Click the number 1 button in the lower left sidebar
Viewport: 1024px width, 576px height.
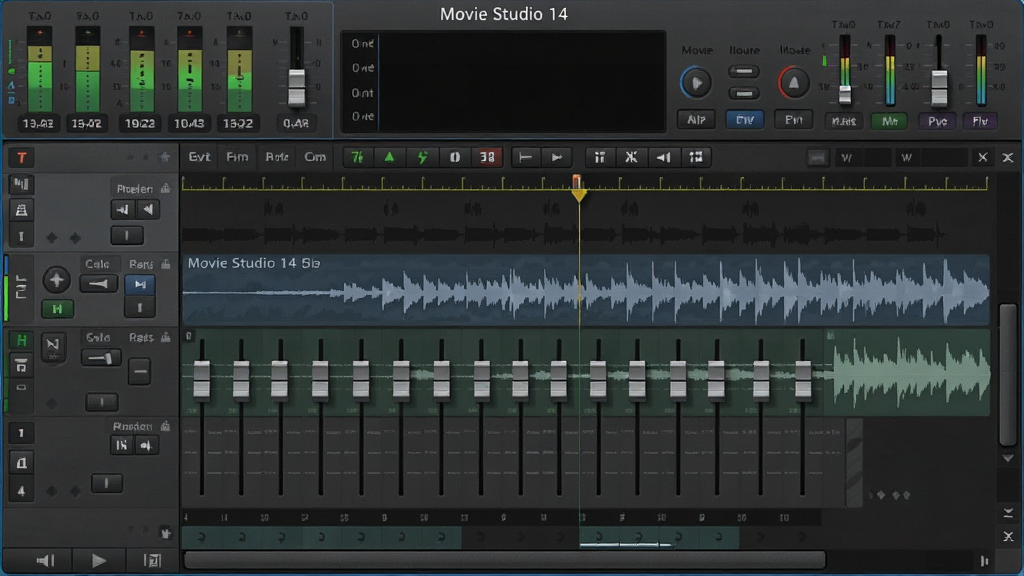(21, 433)
